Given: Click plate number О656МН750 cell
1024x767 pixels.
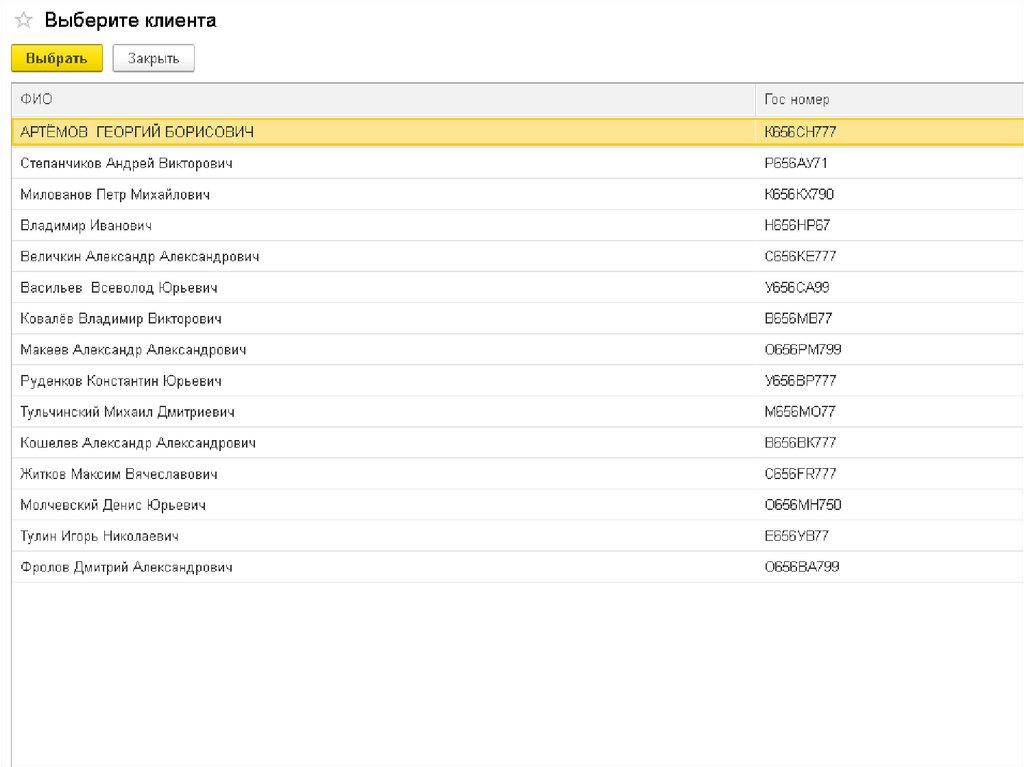Looking at the screenshot, I should click(x=802, y=505).
